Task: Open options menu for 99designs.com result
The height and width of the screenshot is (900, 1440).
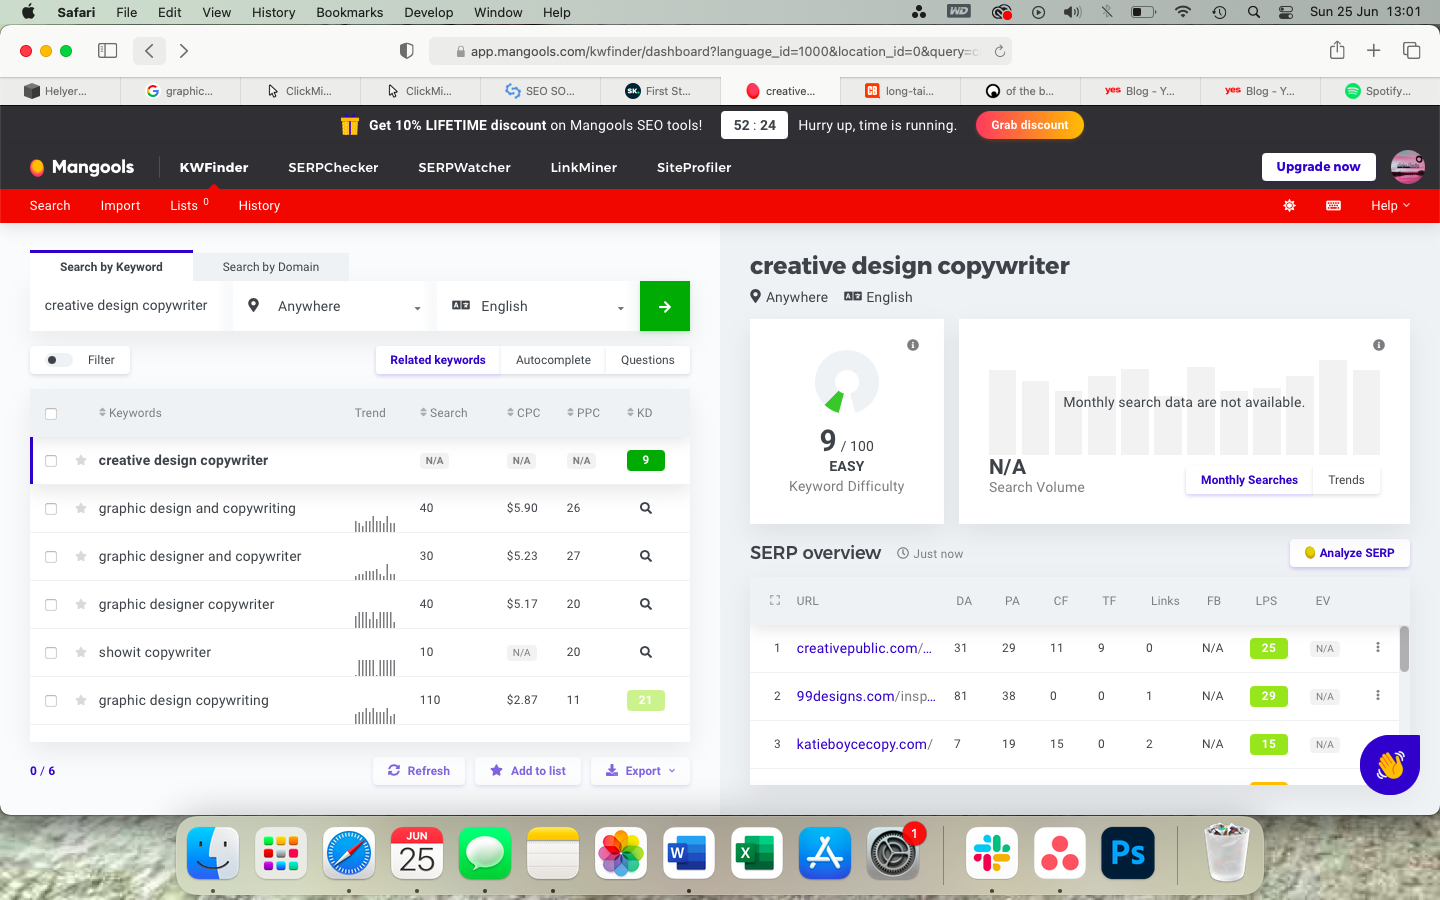Action: pos(1378,696)
